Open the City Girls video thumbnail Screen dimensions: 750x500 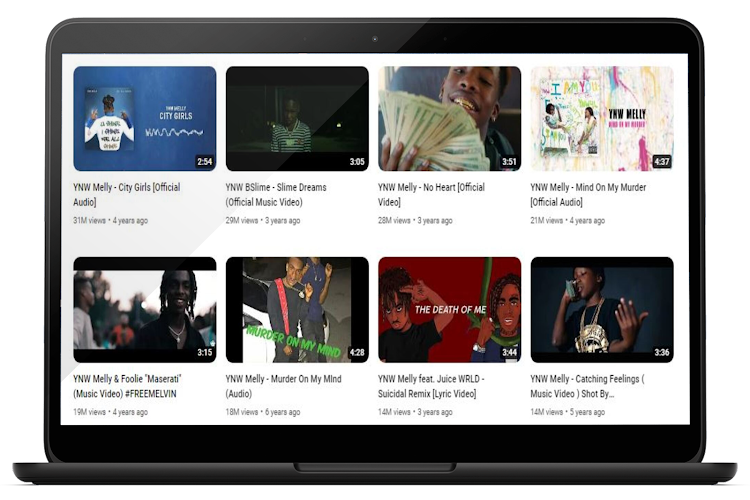(144, 118)
